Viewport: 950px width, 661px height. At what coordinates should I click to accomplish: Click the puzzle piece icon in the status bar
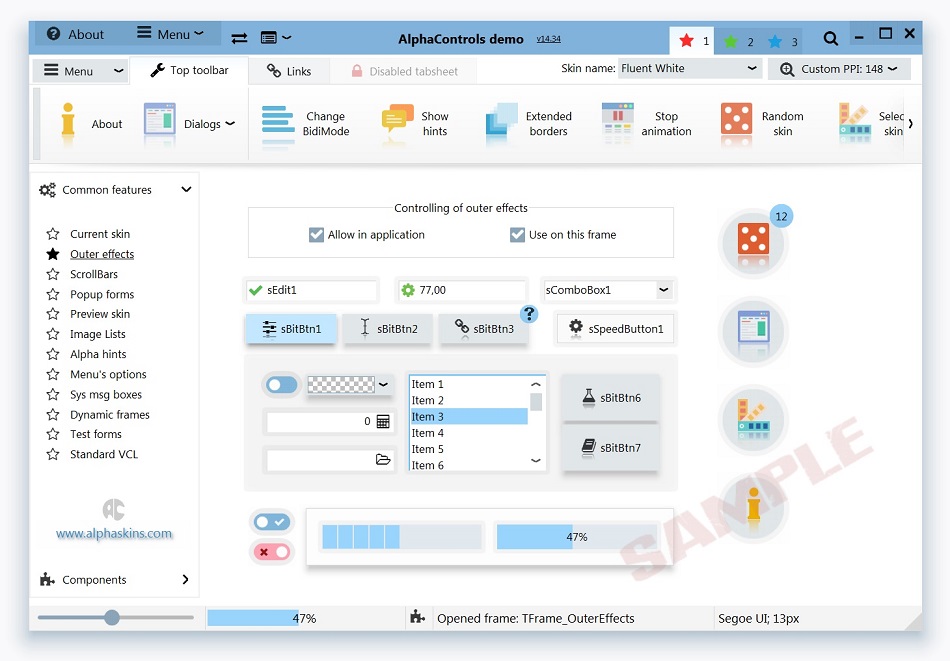pyautogui.click(x=417, y=617)
